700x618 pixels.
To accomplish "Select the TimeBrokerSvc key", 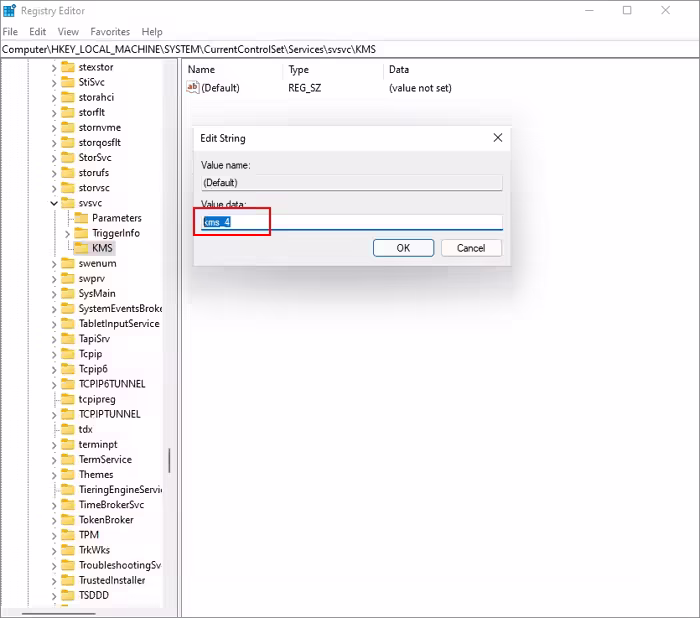I will pyautogui.click(x=111, y=505).
